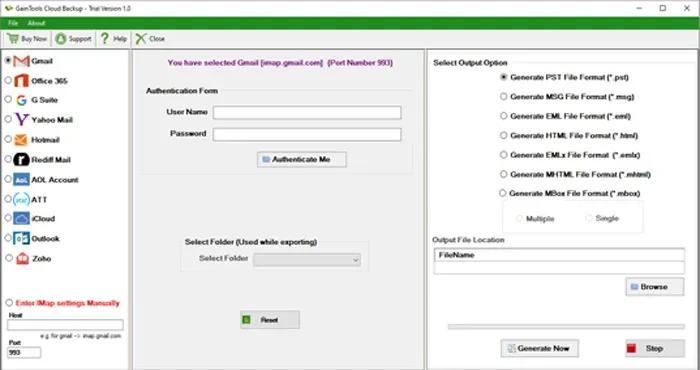
Task: Click the Yahoo Mail purple Y icon
Action: coord(21,120)
